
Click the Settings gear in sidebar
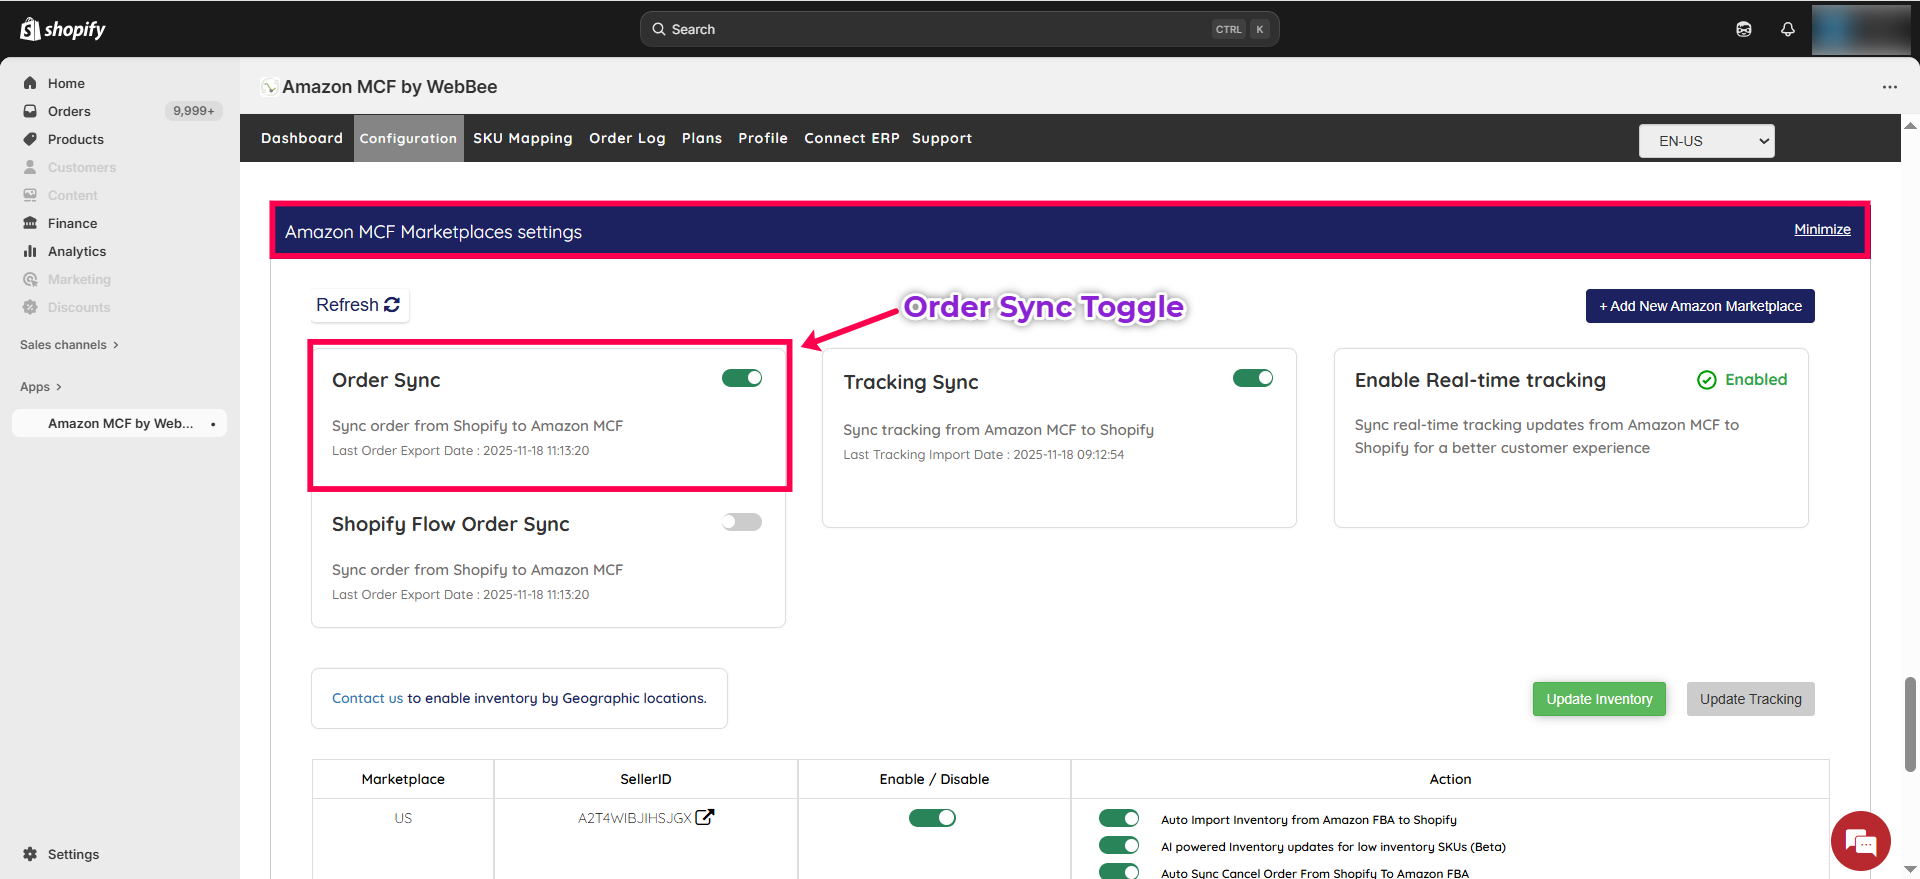(30, 854)
